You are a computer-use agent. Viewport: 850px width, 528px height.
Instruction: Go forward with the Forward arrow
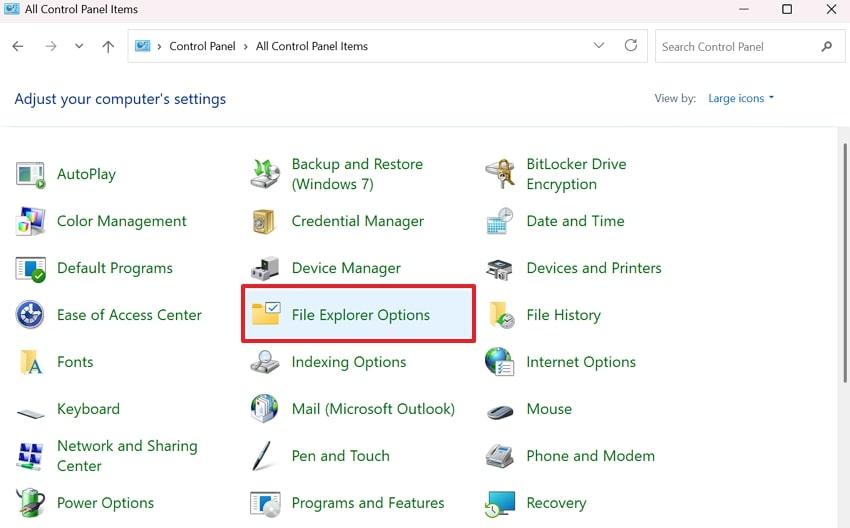[x=51, y=46]
